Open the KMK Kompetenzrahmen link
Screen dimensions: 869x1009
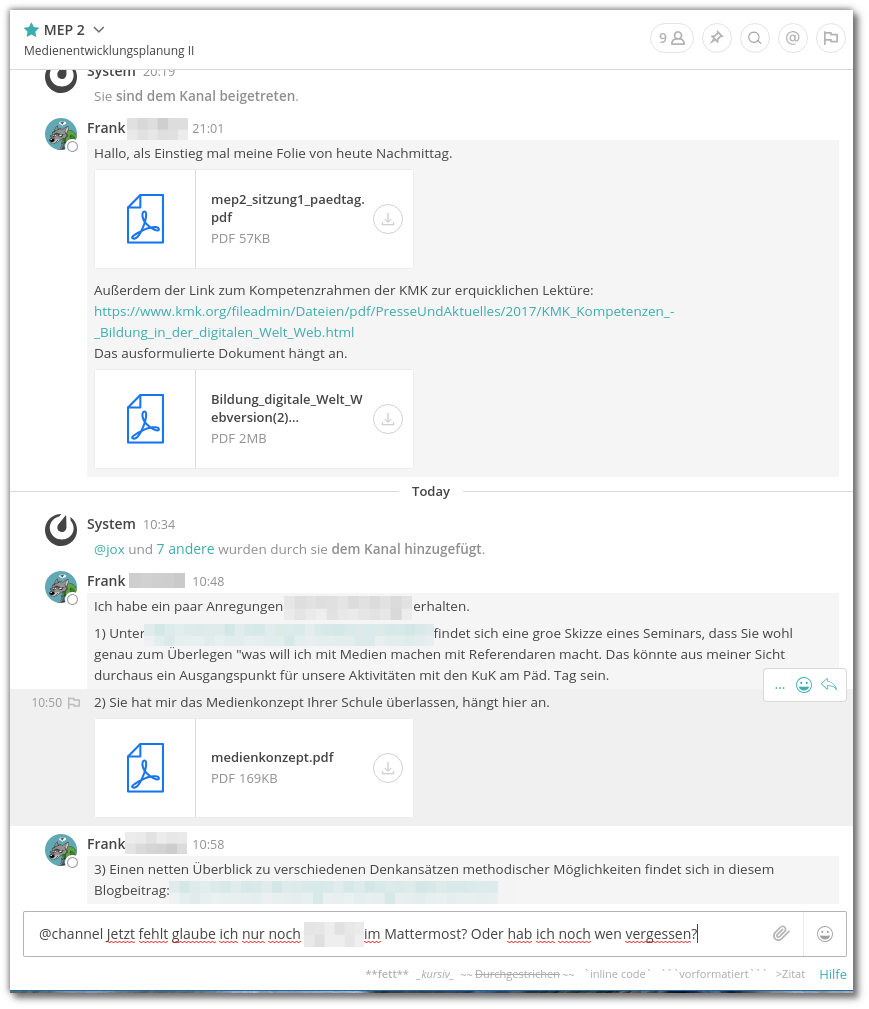coord(384,322)
